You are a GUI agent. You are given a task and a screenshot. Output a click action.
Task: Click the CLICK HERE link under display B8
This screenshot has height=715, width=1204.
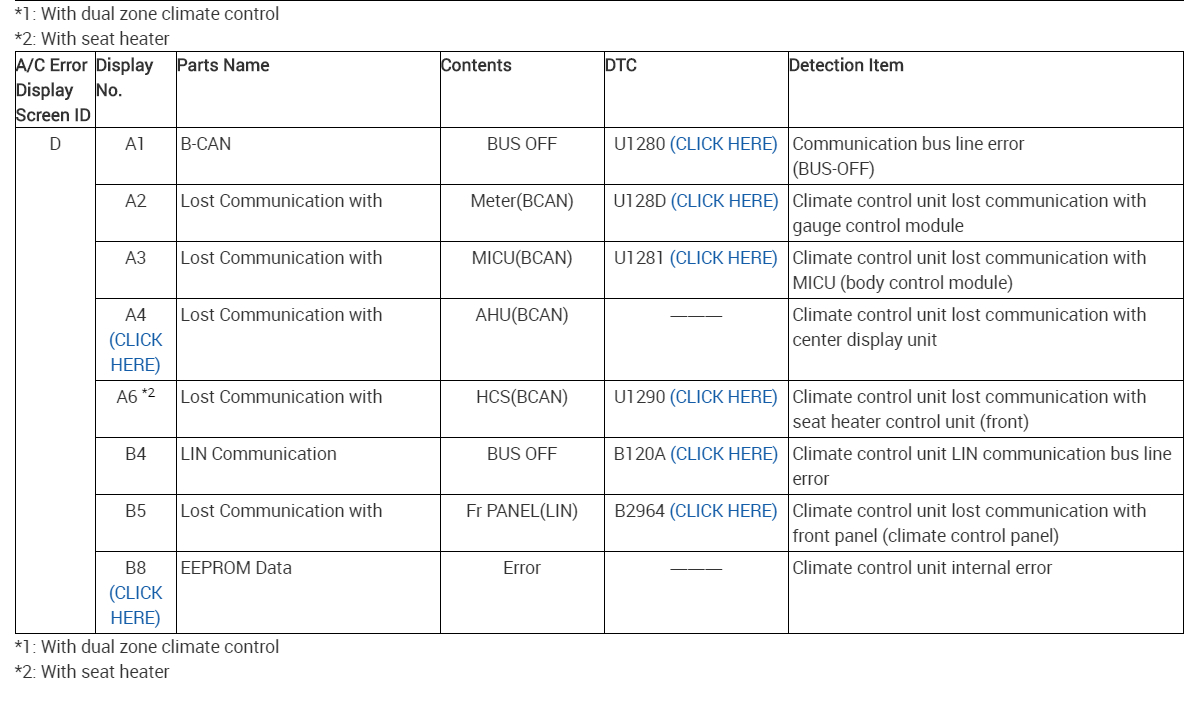(136, 605)
